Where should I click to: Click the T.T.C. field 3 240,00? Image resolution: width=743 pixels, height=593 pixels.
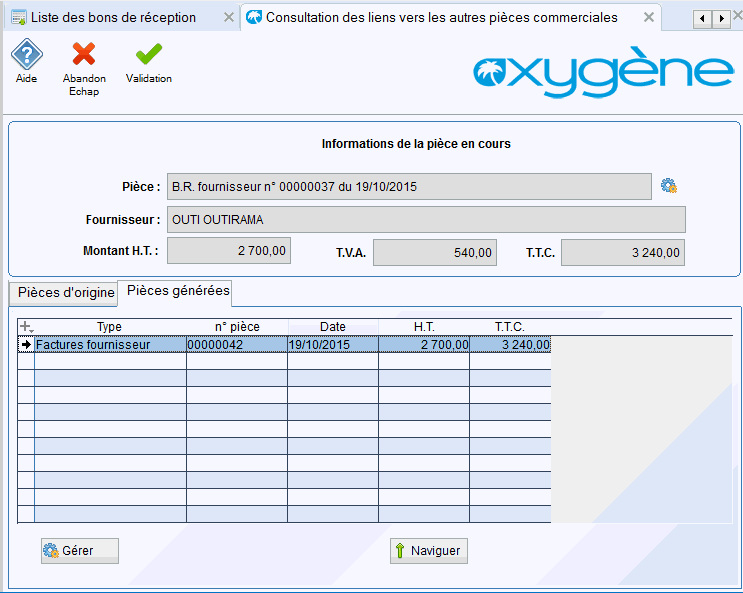point(623,252)
